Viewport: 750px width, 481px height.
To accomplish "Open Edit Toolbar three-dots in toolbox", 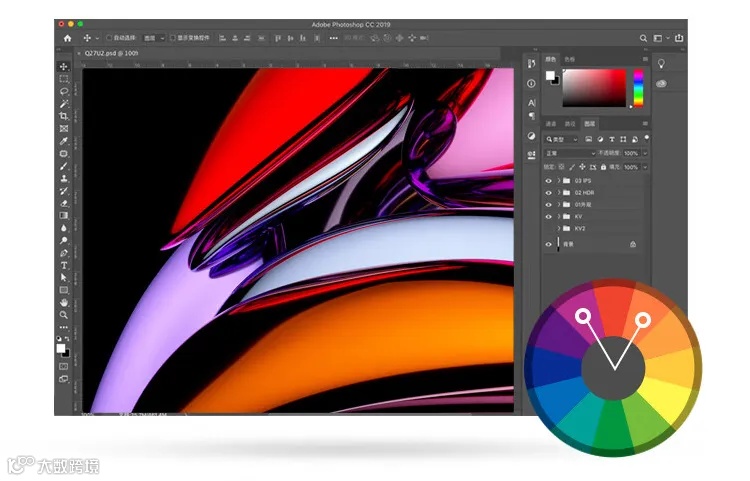I will [x=64, y=328].
